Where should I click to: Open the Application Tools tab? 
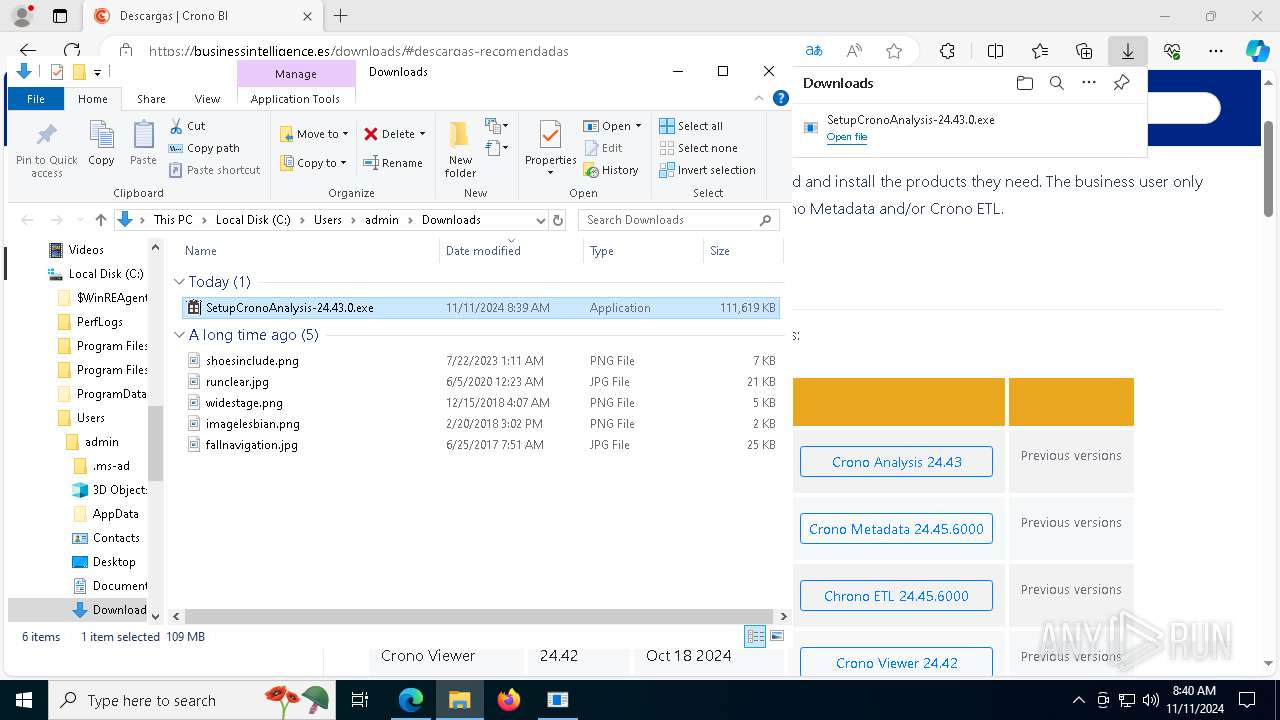(x=295, y=99)
